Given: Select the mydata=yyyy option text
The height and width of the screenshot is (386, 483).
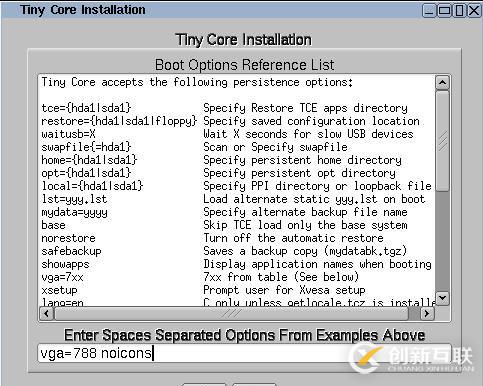Looking at the screenshot, I should coord(74,212).
